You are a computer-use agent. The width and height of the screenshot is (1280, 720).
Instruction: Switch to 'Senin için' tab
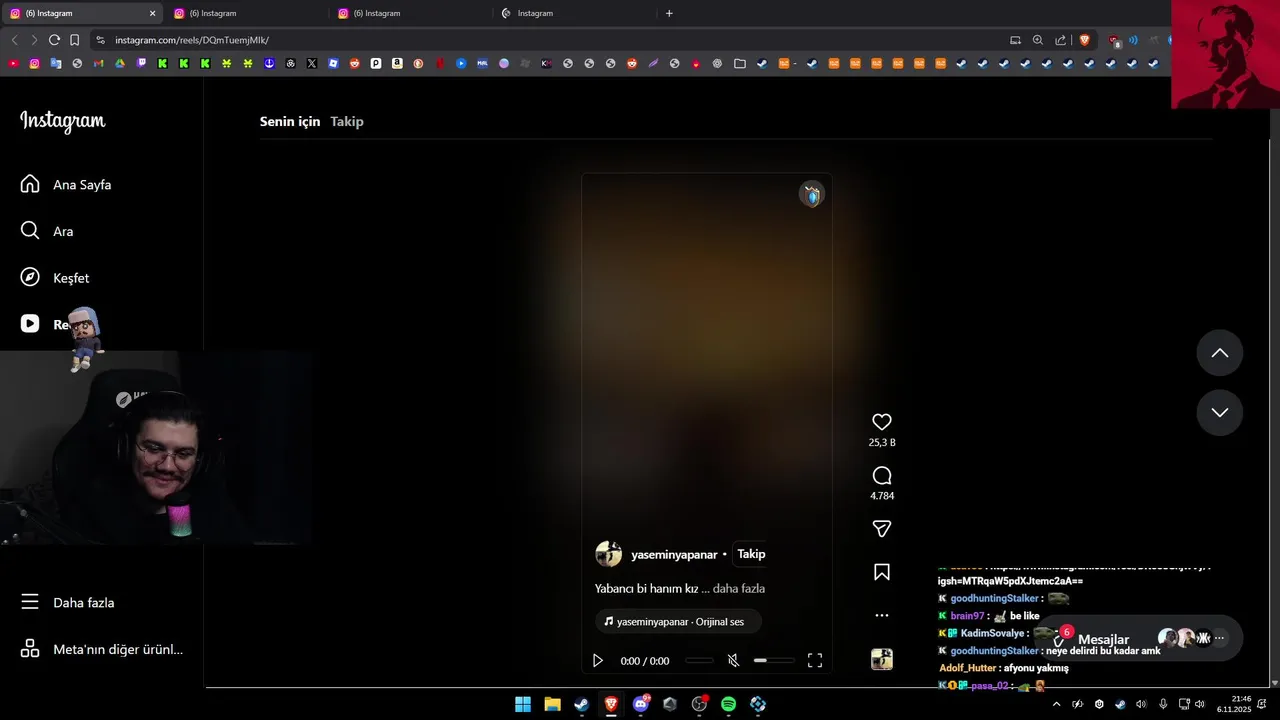(290, 121)
